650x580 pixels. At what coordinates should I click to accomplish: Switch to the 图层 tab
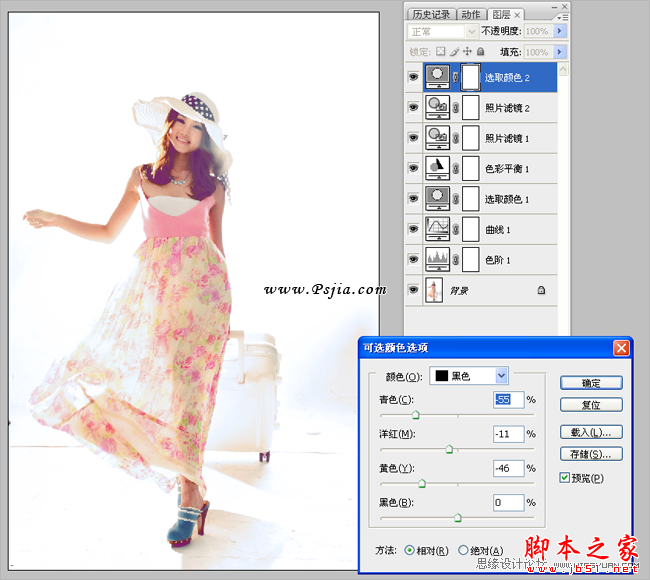tap(501, 15)
